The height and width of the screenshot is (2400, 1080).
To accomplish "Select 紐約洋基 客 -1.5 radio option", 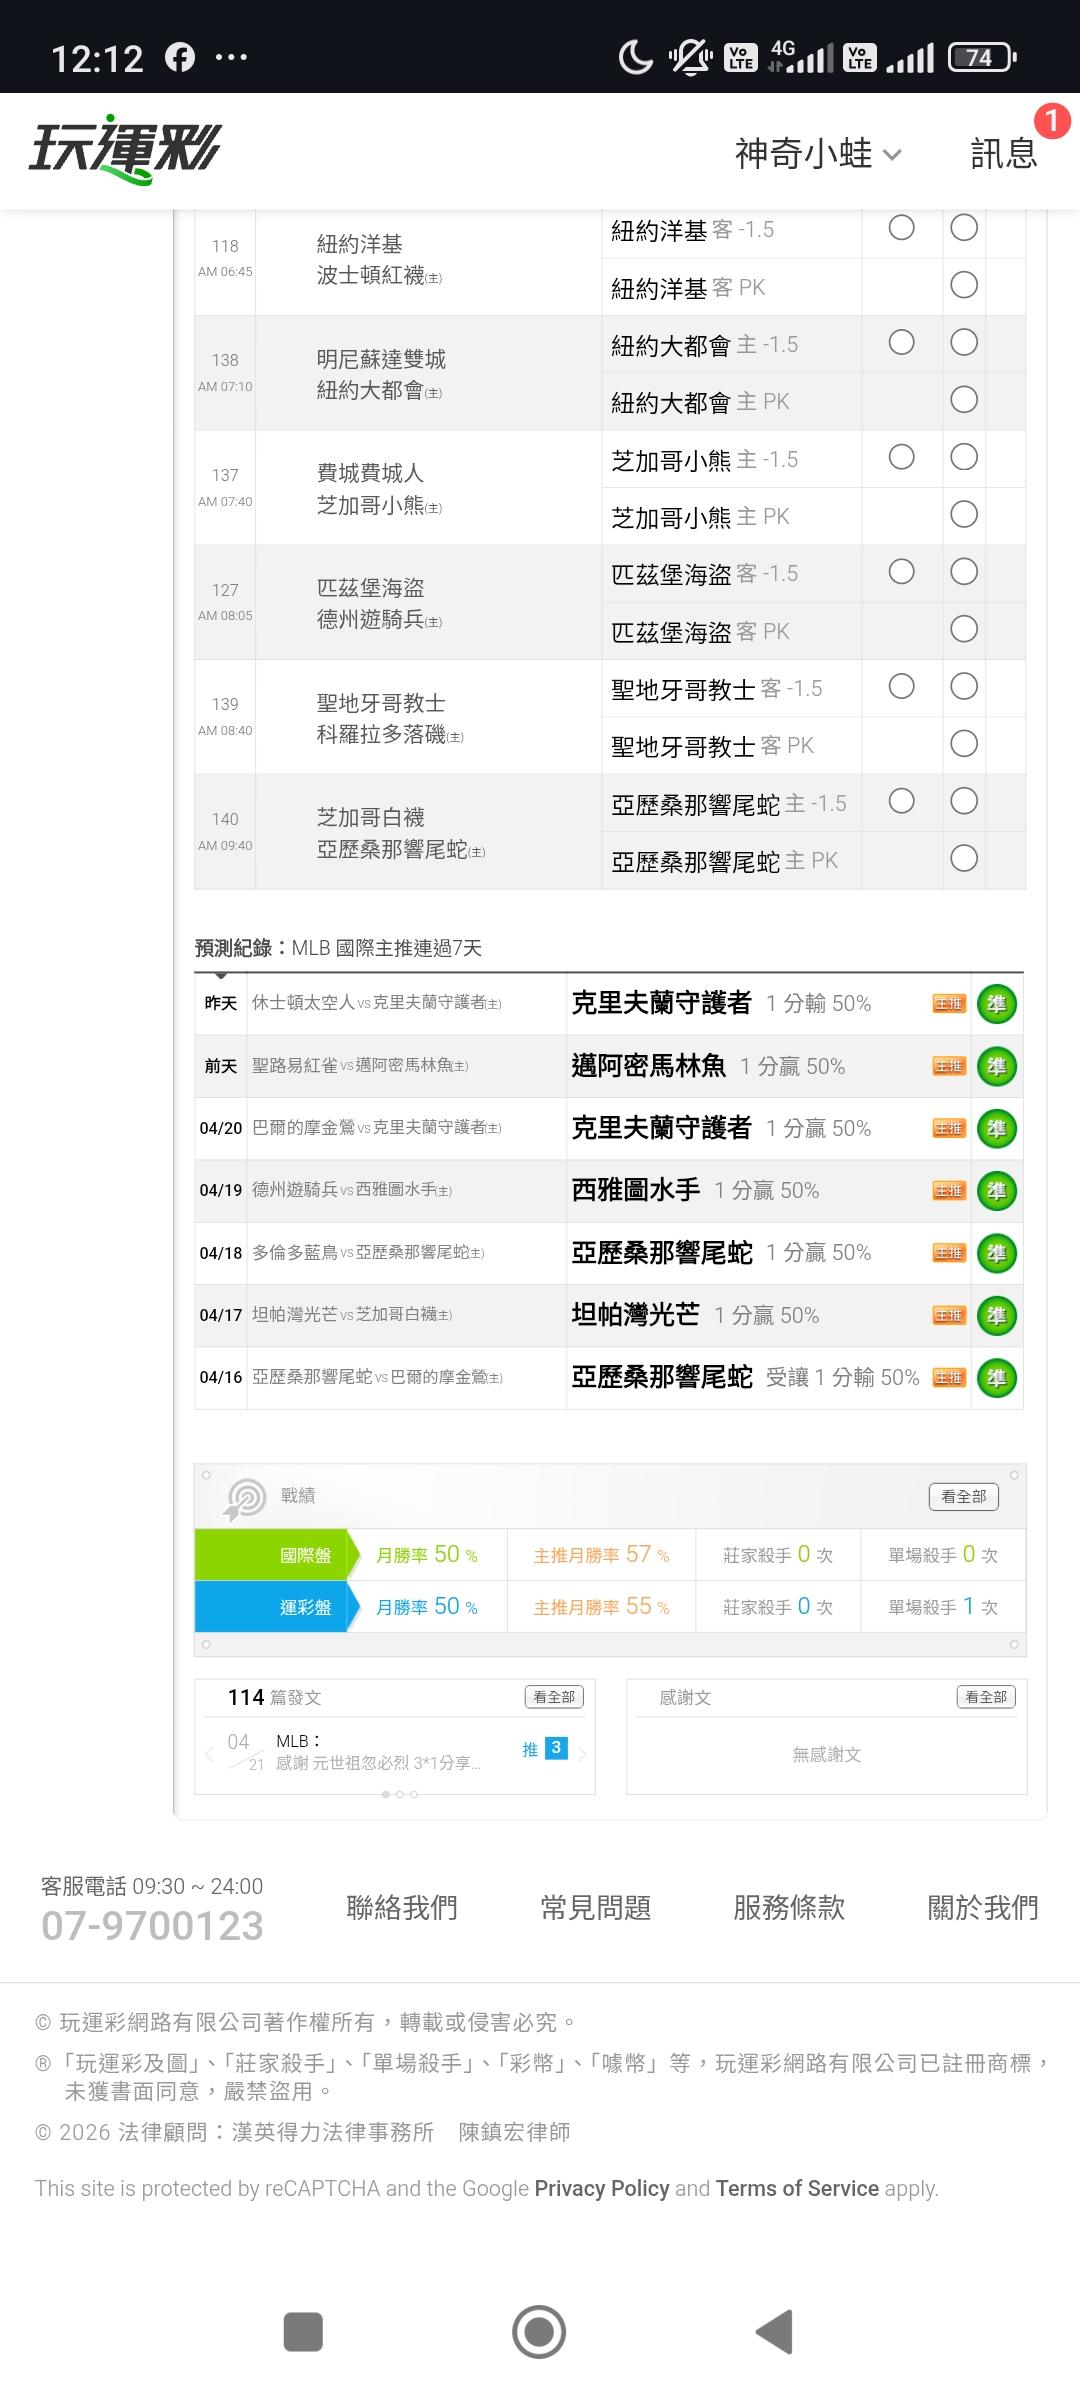I will 901,228.
